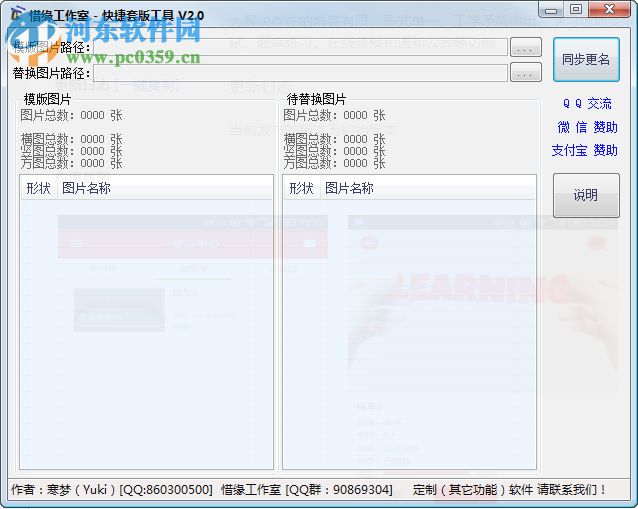Image resolution: width=638 pixels, height=509 pixels.
Task: Sort 待替换图片 list by 图片名称 column
Action: (x=427, y=188)
